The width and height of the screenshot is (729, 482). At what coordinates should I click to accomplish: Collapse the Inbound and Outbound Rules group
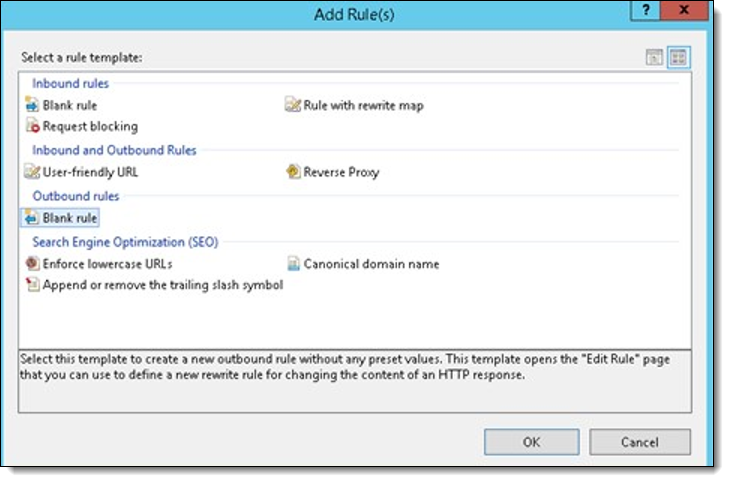pyautogui.click(x=114, y=150)
